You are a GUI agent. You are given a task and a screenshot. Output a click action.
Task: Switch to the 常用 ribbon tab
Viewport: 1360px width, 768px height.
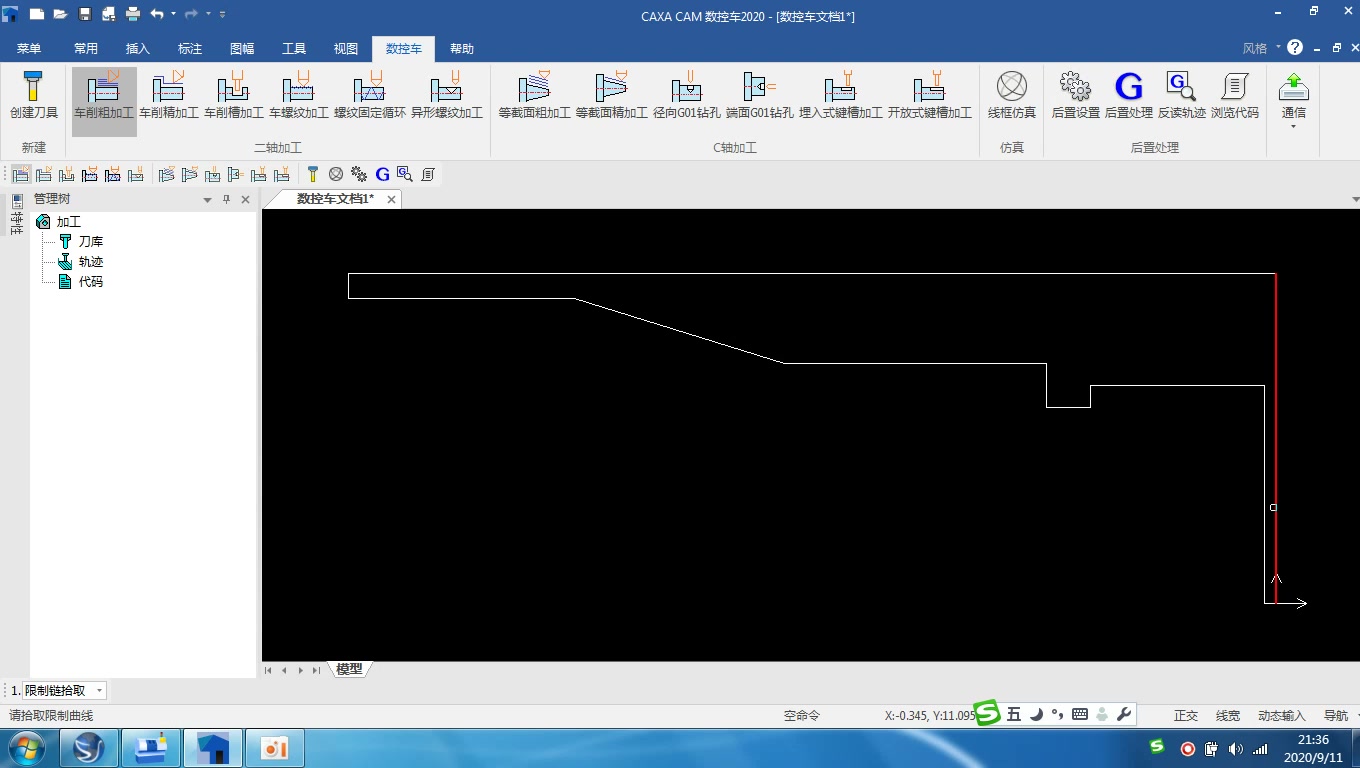(x=86, y=49)
